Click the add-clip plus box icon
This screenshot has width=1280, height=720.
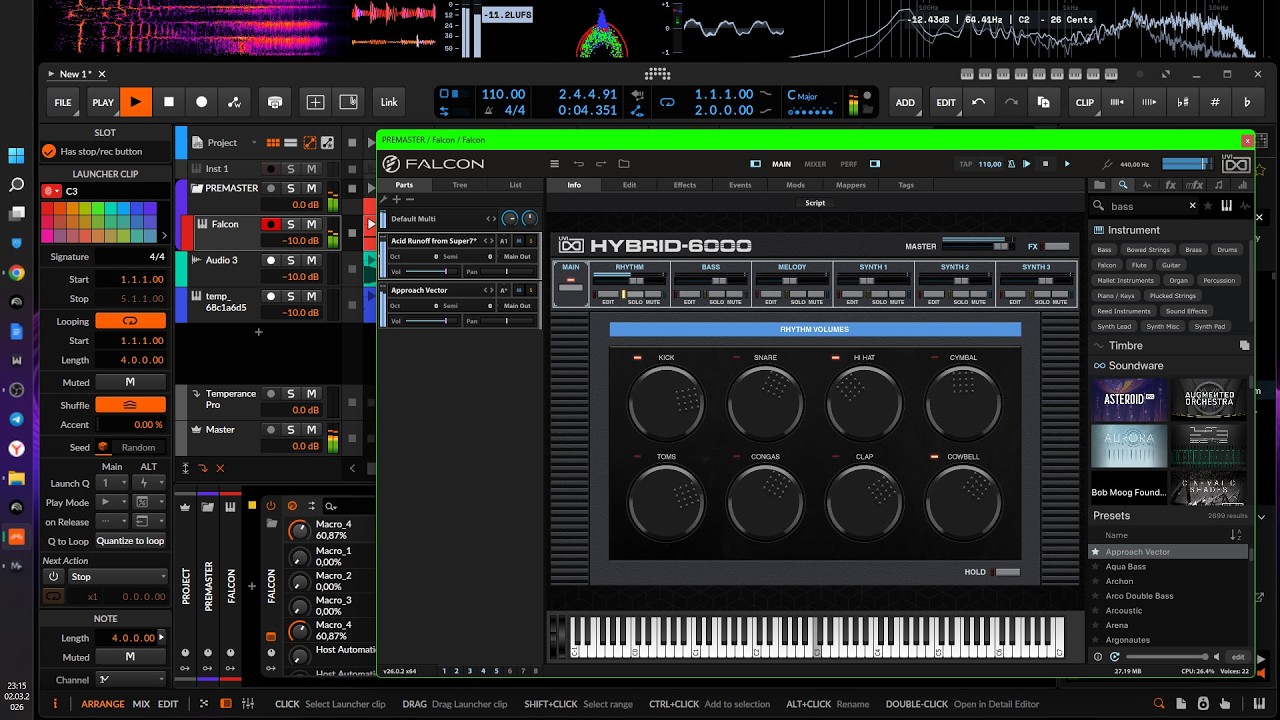[315, 102]
